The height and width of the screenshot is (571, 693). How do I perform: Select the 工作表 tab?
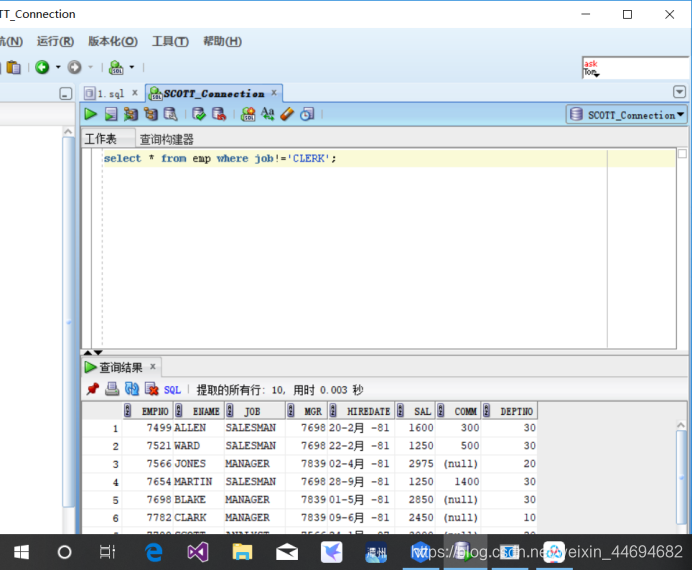pos(101,139)
